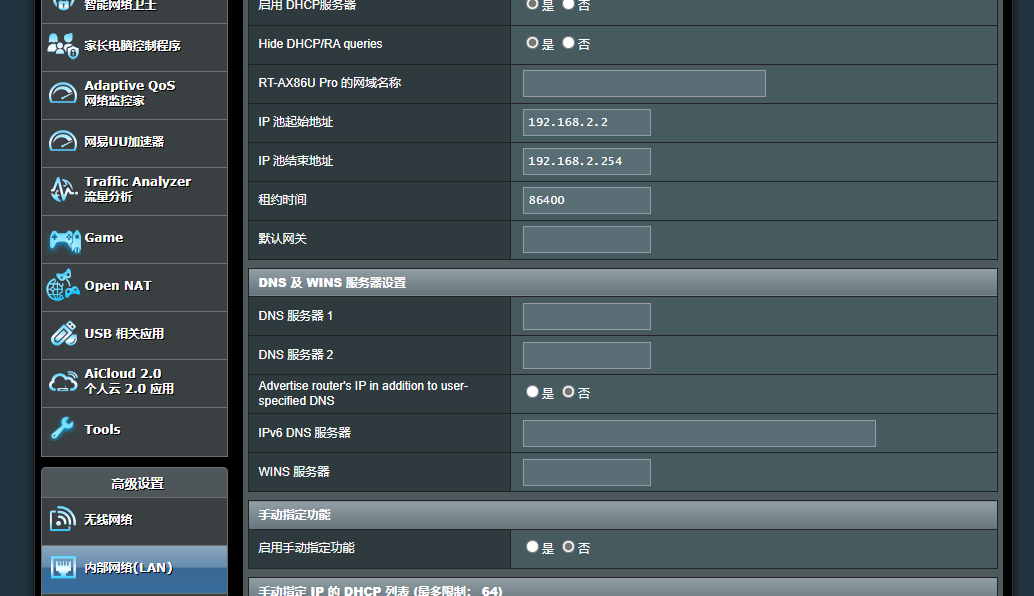Click the IP 池起始地址 input field
The image size is (1034, 596).
point(586,122)
